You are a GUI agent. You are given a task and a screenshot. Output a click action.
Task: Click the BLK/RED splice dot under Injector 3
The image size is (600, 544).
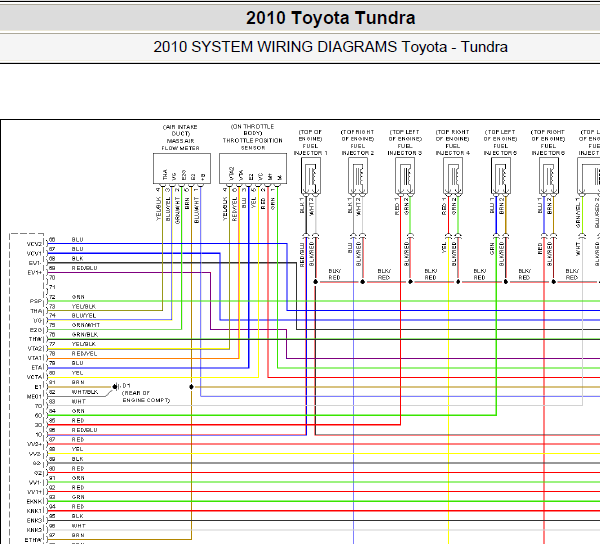pos(410,282)
